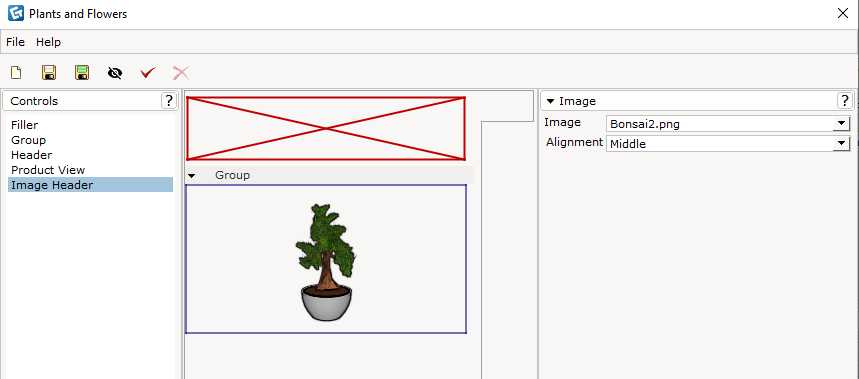Open the File menu
The image size is (859, 379).
tap(15, 42)
